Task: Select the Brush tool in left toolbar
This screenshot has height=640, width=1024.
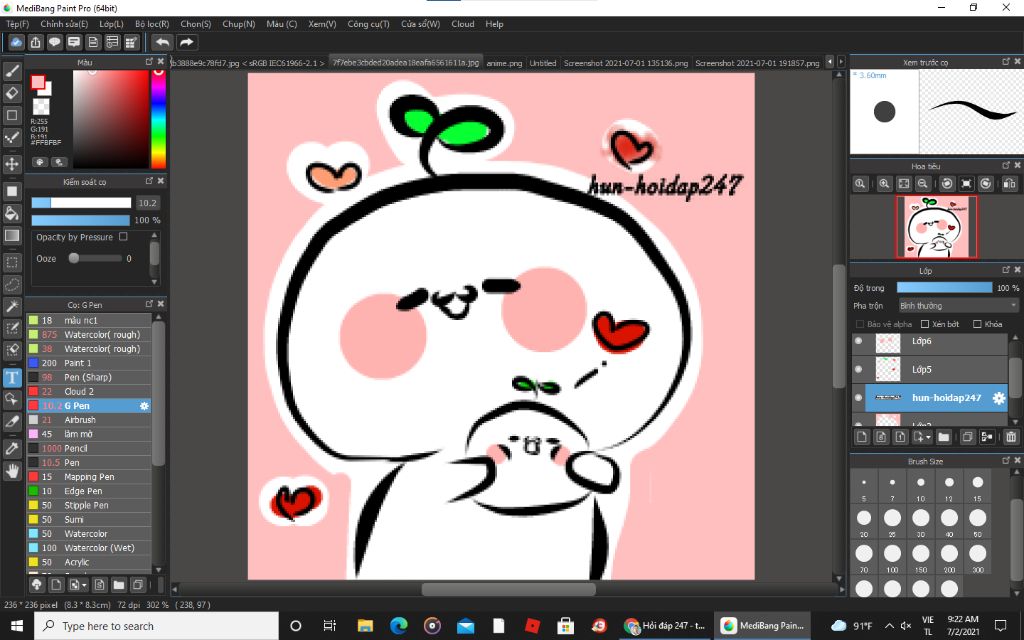Action: click(x=12, y=71)
